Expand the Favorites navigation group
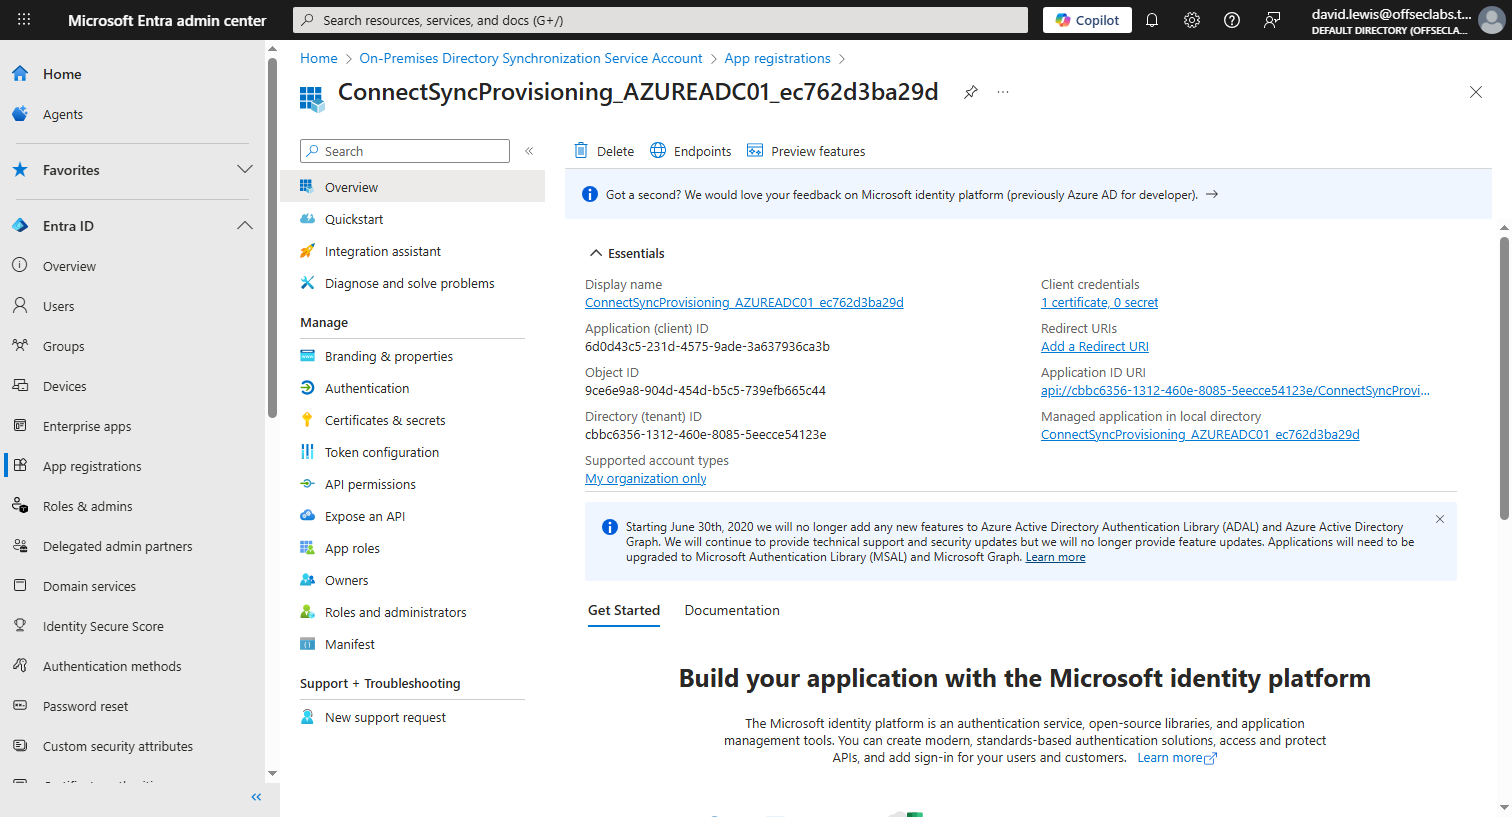The height and width of the screenshot is (817, 1512). (245, 170)
